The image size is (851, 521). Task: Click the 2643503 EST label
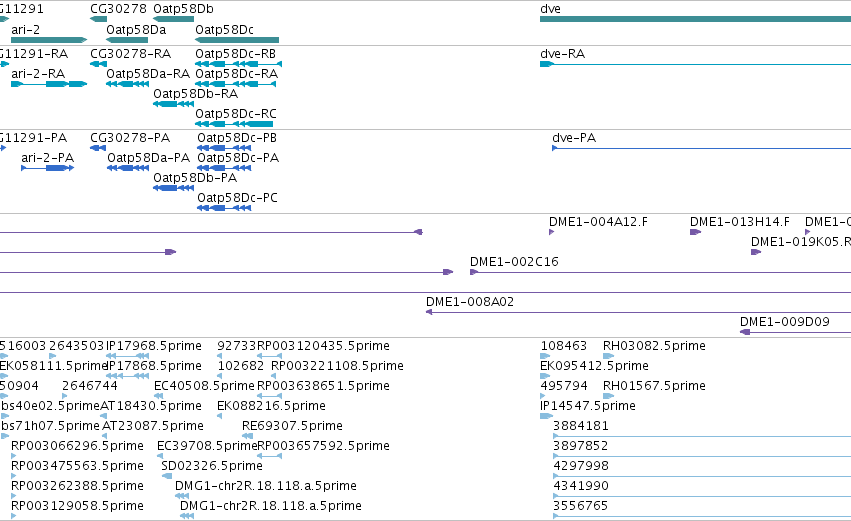point(76,346)
